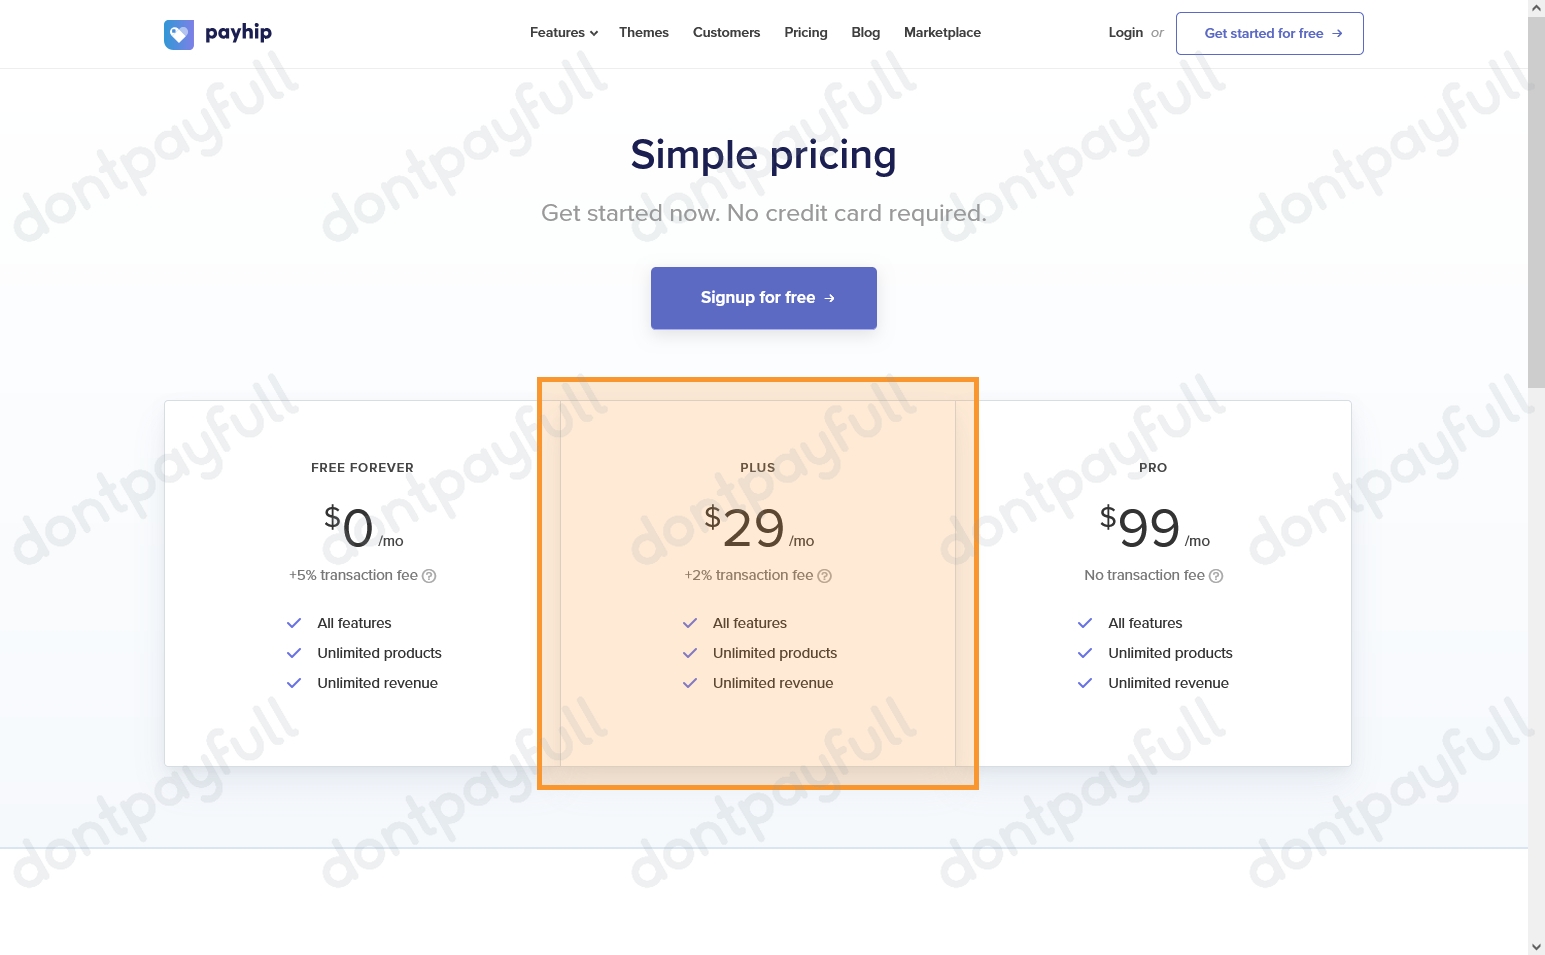This screenshot has height=955, width=1545.
Task: Click the Get started for free button
Action: [x=1269, y=33]
